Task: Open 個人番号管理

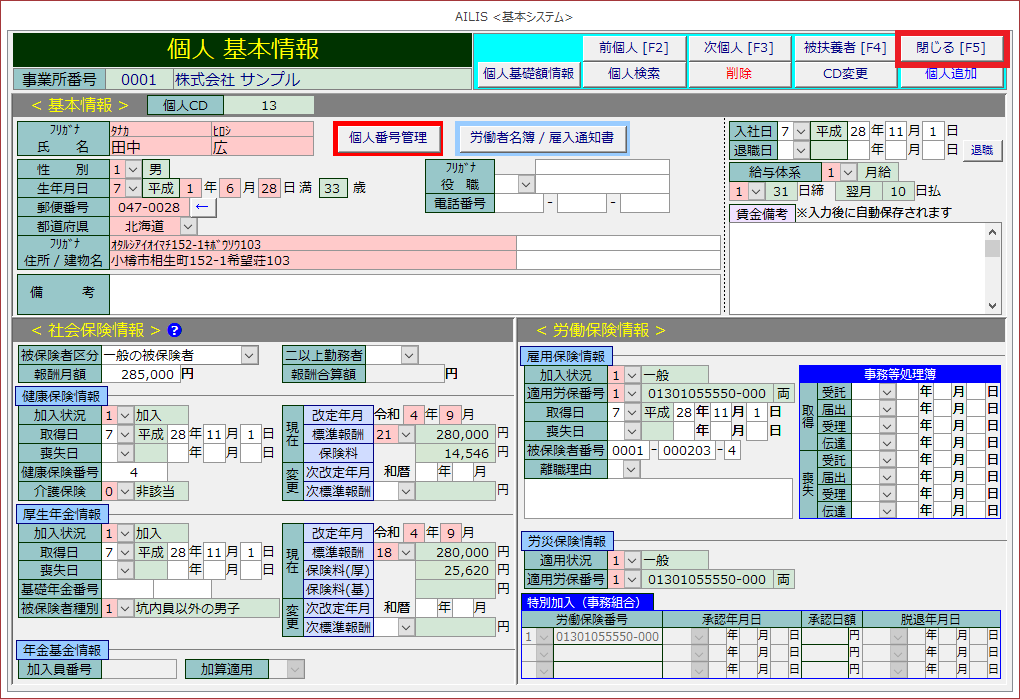Action: pos(388,137)
